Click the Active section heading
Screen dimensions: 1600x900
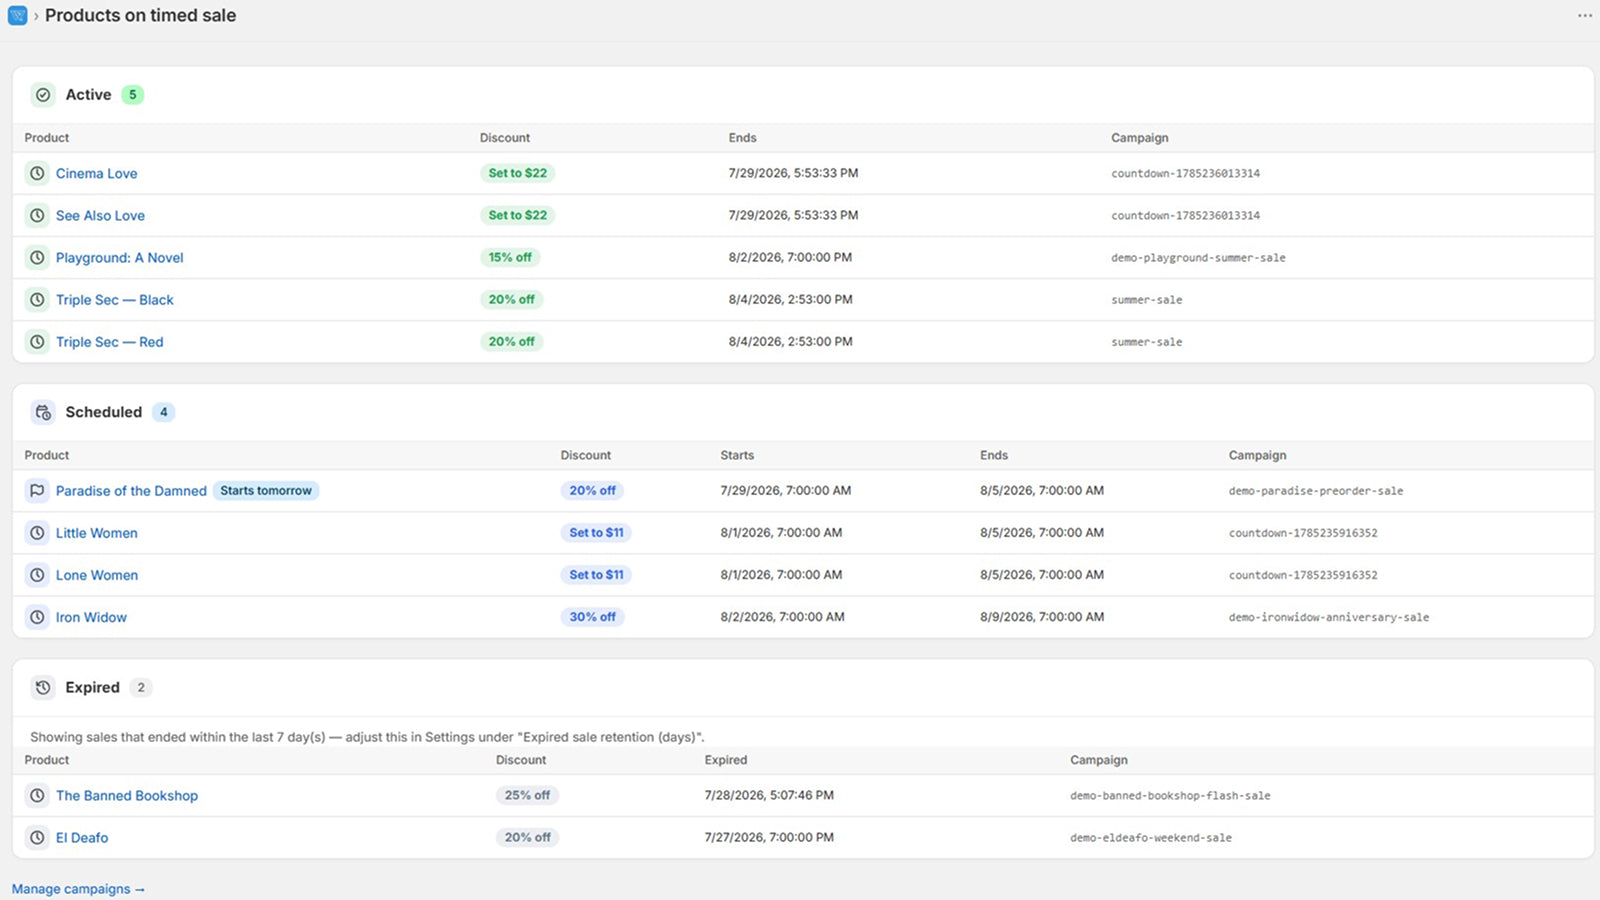tap(88, 95)
